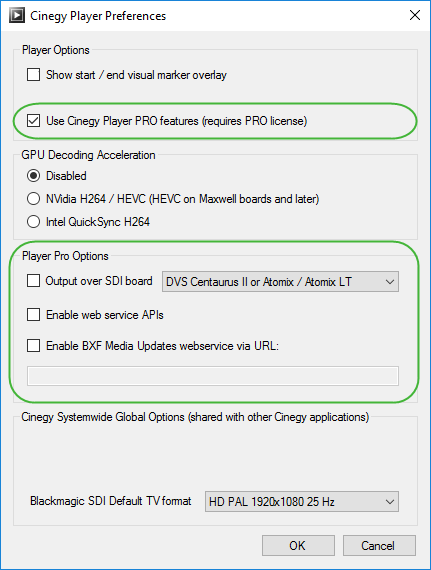Click the GPU Decoding Acceleration label
The width and height of the screenshot is (431, 570).
pos(88,155)
